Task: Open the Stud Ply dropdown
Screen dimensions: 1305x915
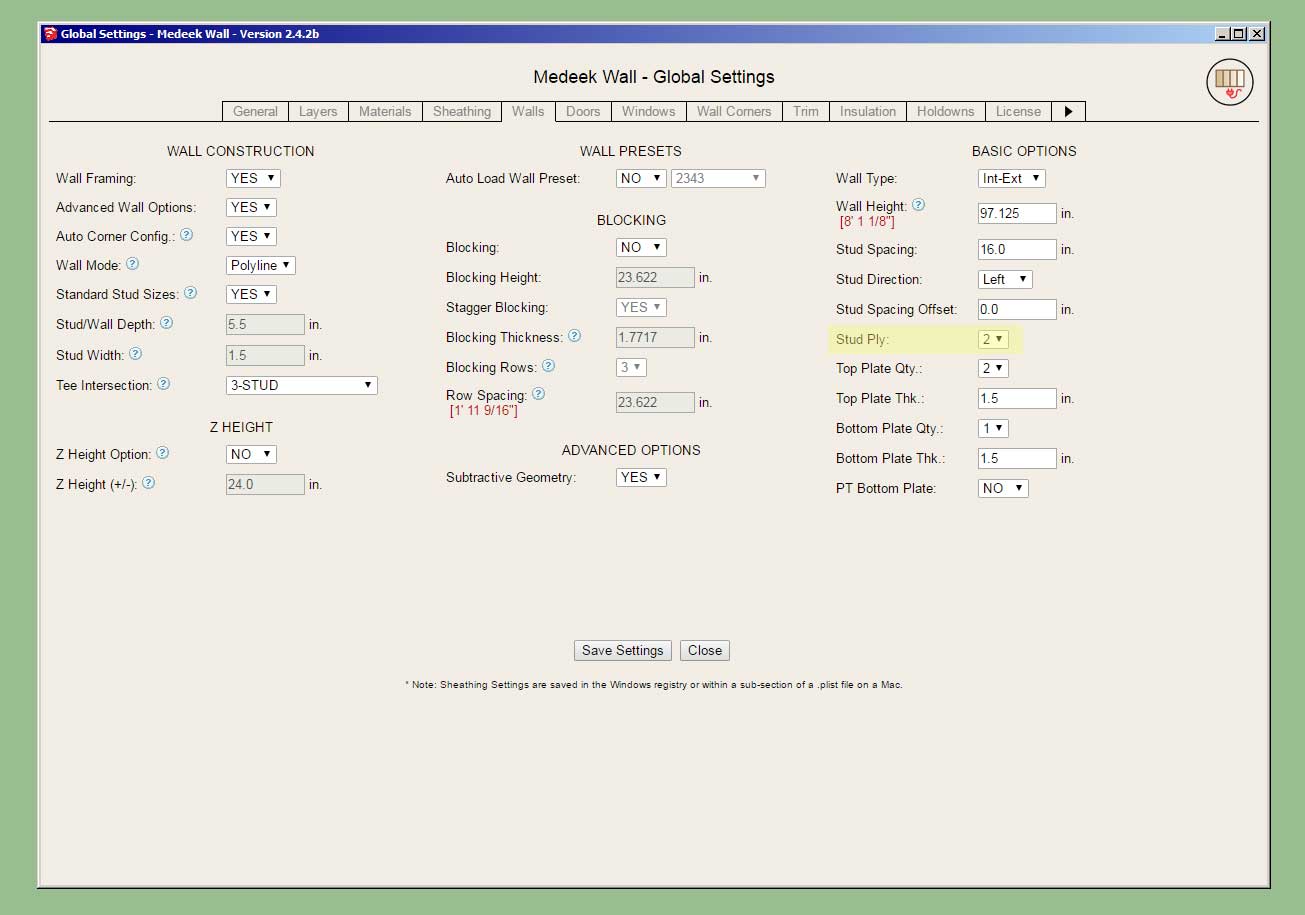Action: click(993, 339)
